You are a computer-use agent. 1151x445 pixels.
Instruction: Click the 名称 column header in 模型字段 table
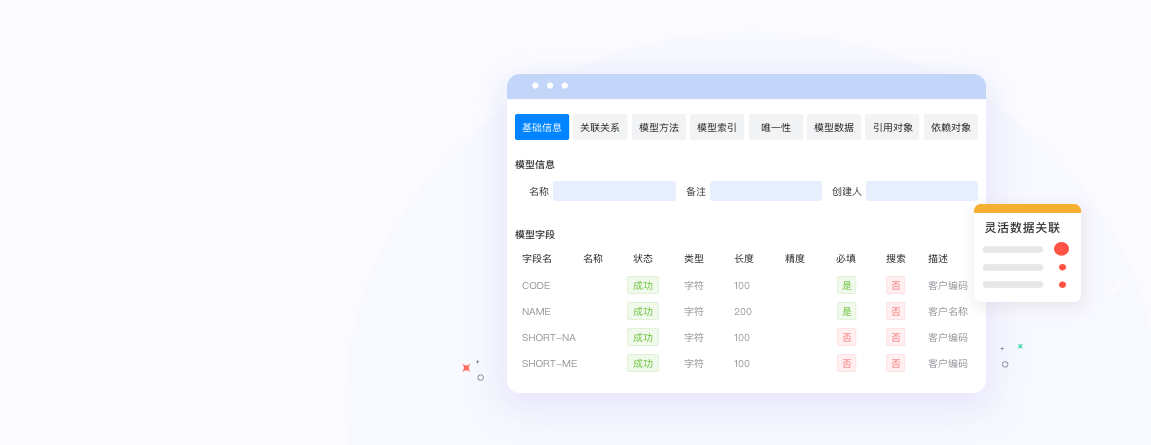click(593, 258)
